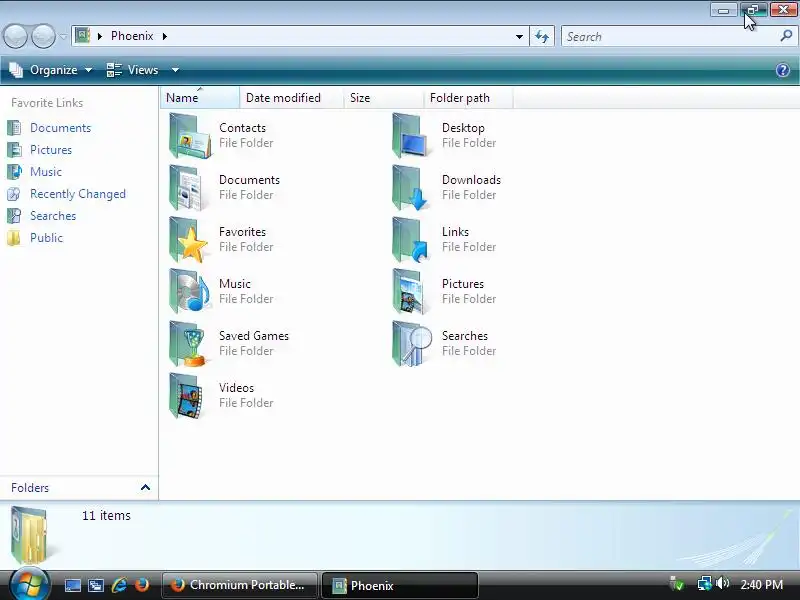
Task: Open the Contacts folder icon
Action: 190,136
